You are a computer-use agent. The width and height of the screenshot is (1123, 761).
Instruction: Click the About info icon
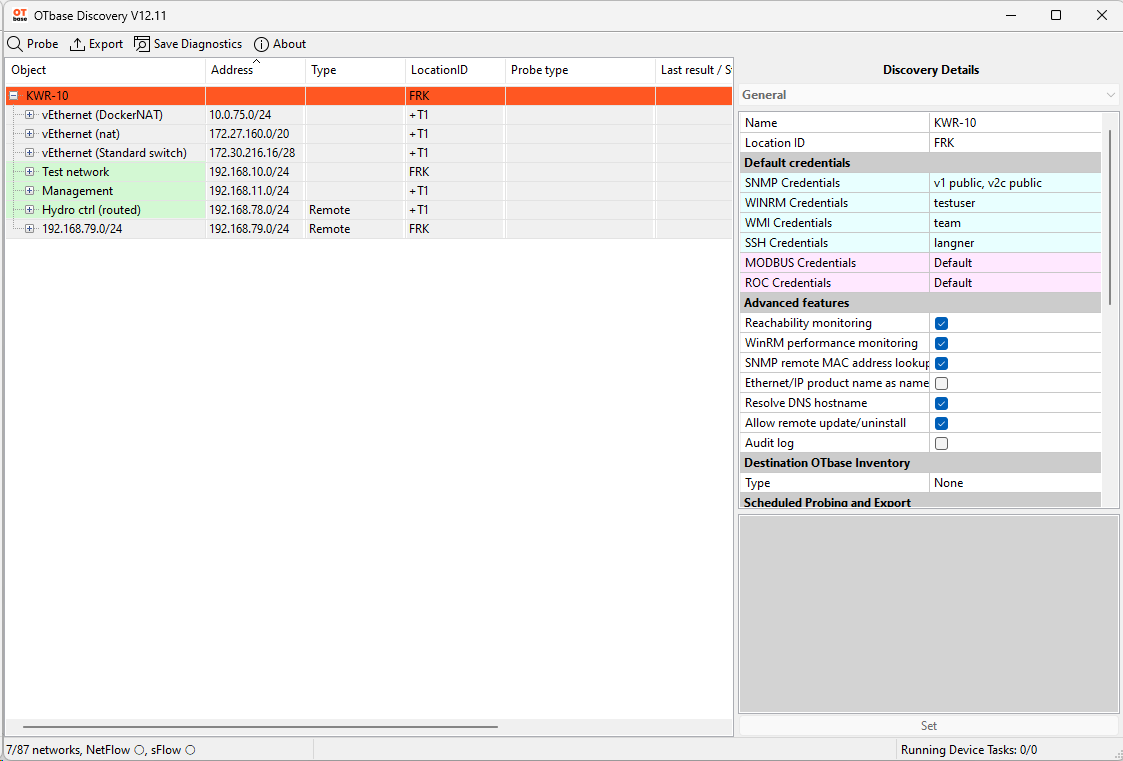(261, 44)
